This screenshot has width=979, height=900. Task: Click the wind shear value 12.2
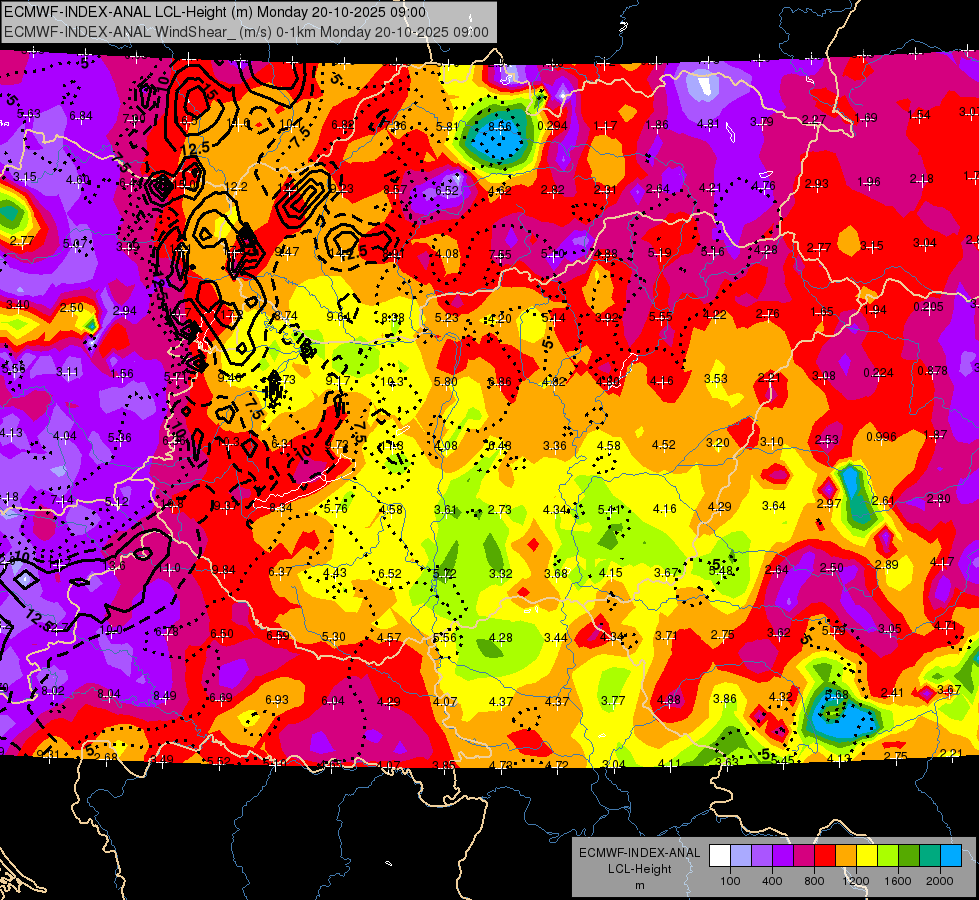point(236,187)
